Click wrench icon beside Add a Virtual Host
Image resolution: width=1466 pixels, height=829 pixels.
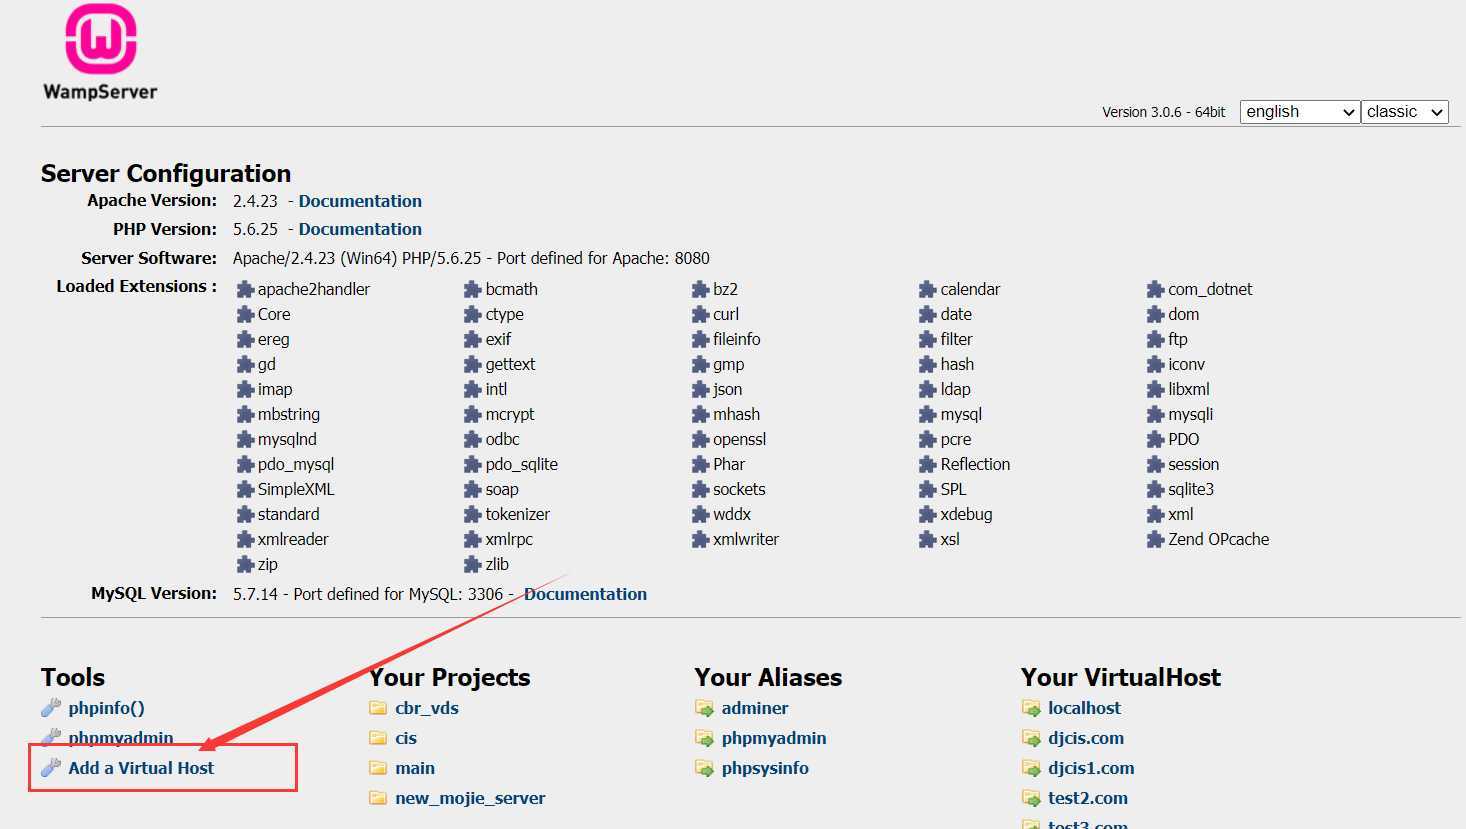tap(51, 768)
